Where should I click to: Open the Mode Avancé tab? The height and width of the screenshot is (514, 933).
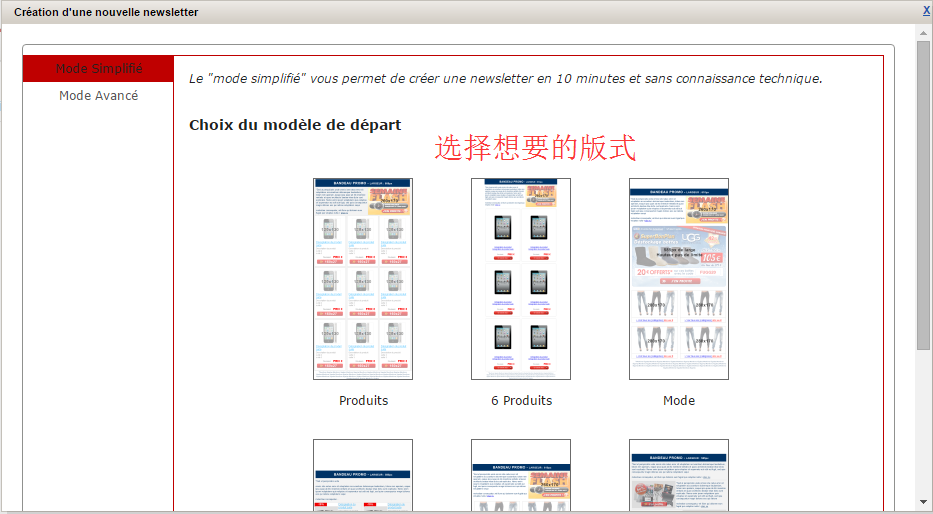(x=99, y=96)
